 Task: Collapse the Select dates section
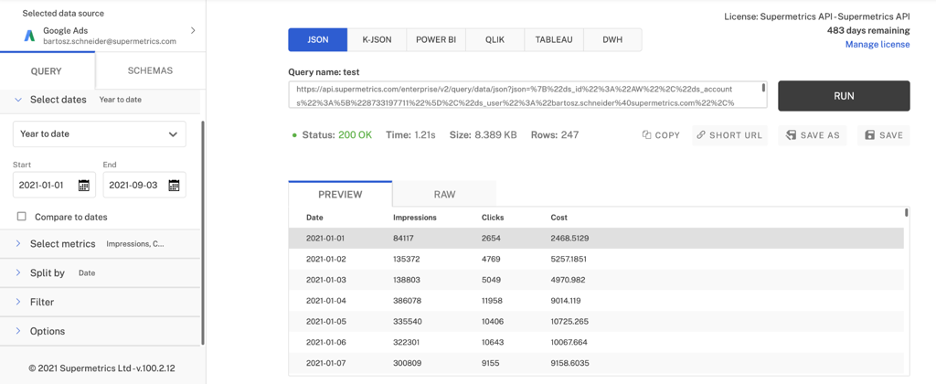pyautogui.click(x=18, y=100)
